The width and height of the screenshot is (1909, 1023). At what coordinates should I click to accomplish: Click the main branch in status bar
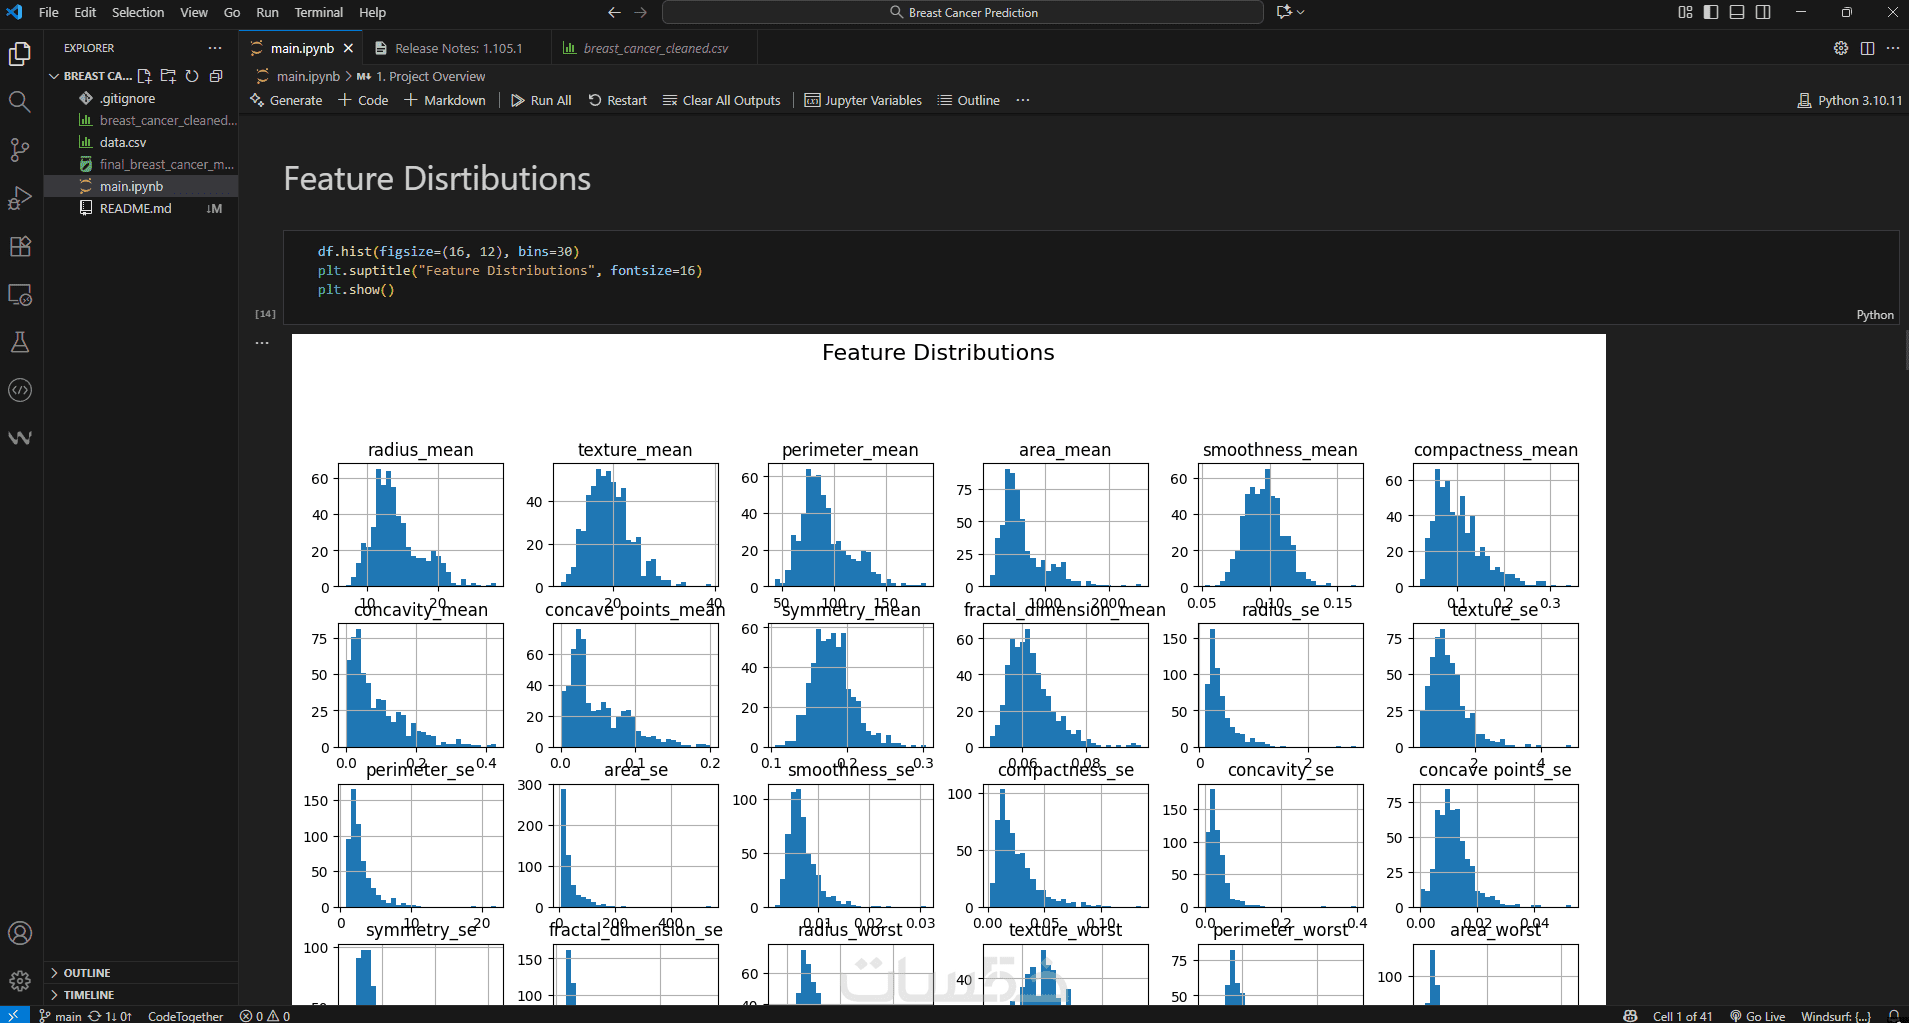click(60, 1016)
